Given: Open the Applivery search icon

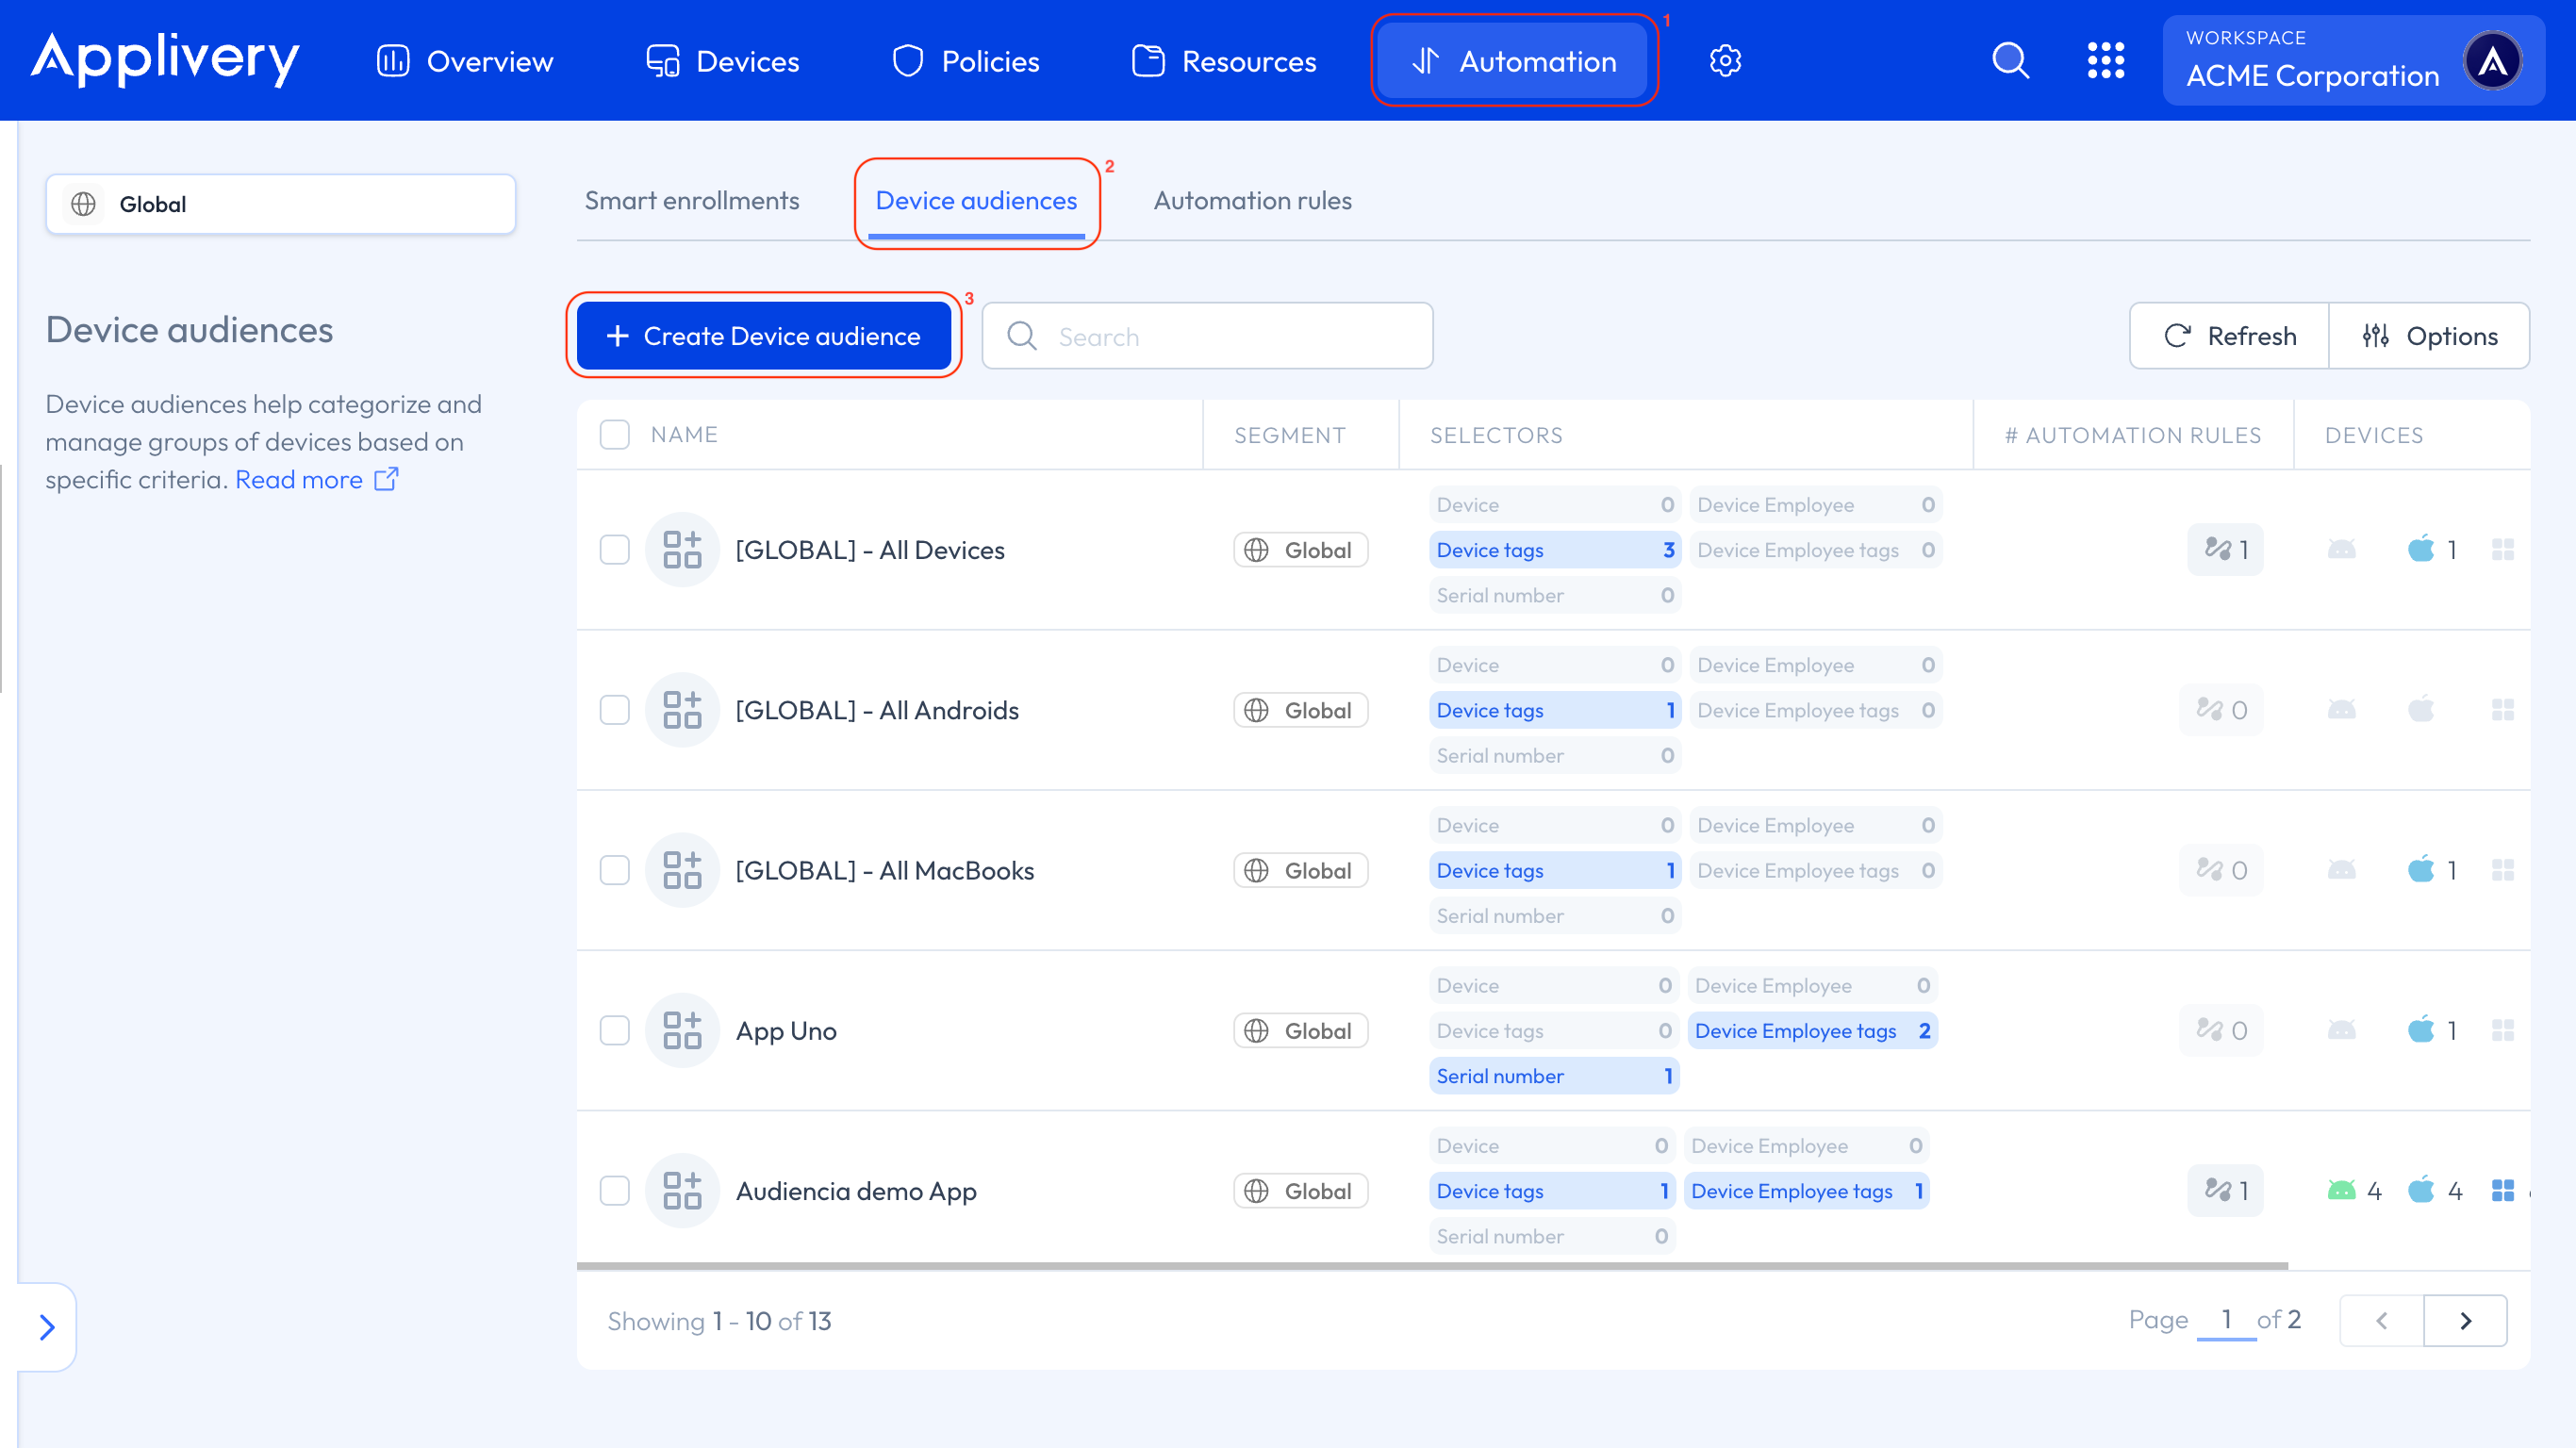Looking at the screenshot, I should [x=2010, y=60].
